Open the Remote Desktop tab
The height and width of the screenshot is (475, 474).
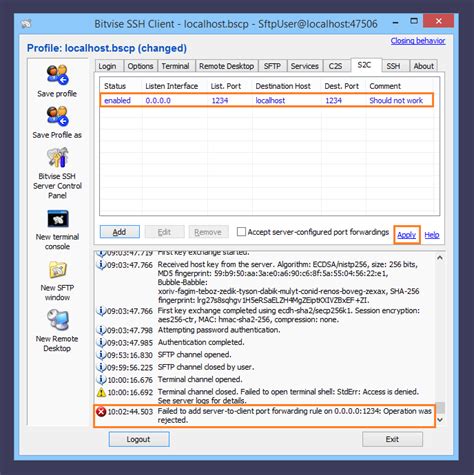[x=227, y=66]
